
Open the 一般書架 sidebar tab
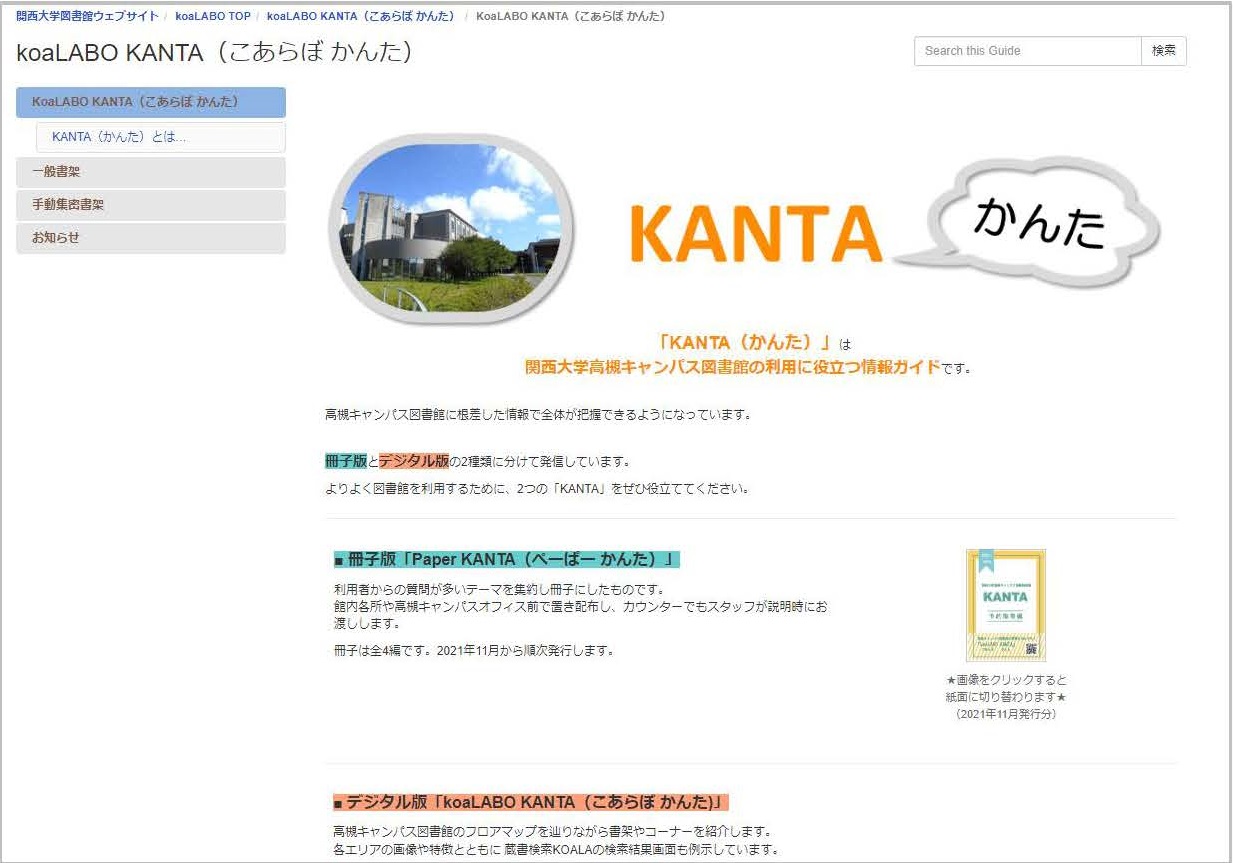click(151, 172)
